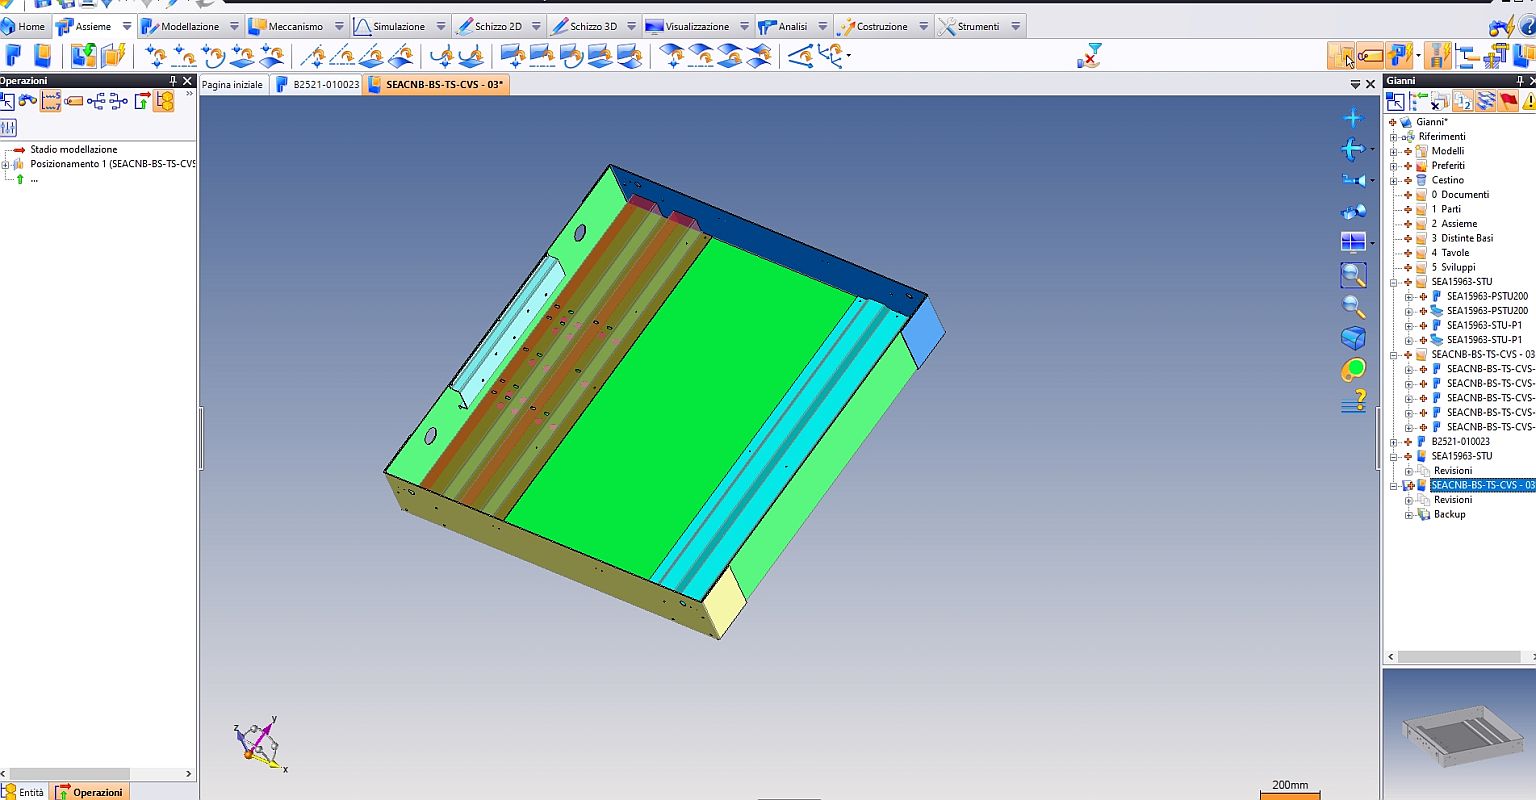Switch to the Entità bottom tab
Image resolution: width=1536 pixels, height=800 pixels.
tap(24, 792)
